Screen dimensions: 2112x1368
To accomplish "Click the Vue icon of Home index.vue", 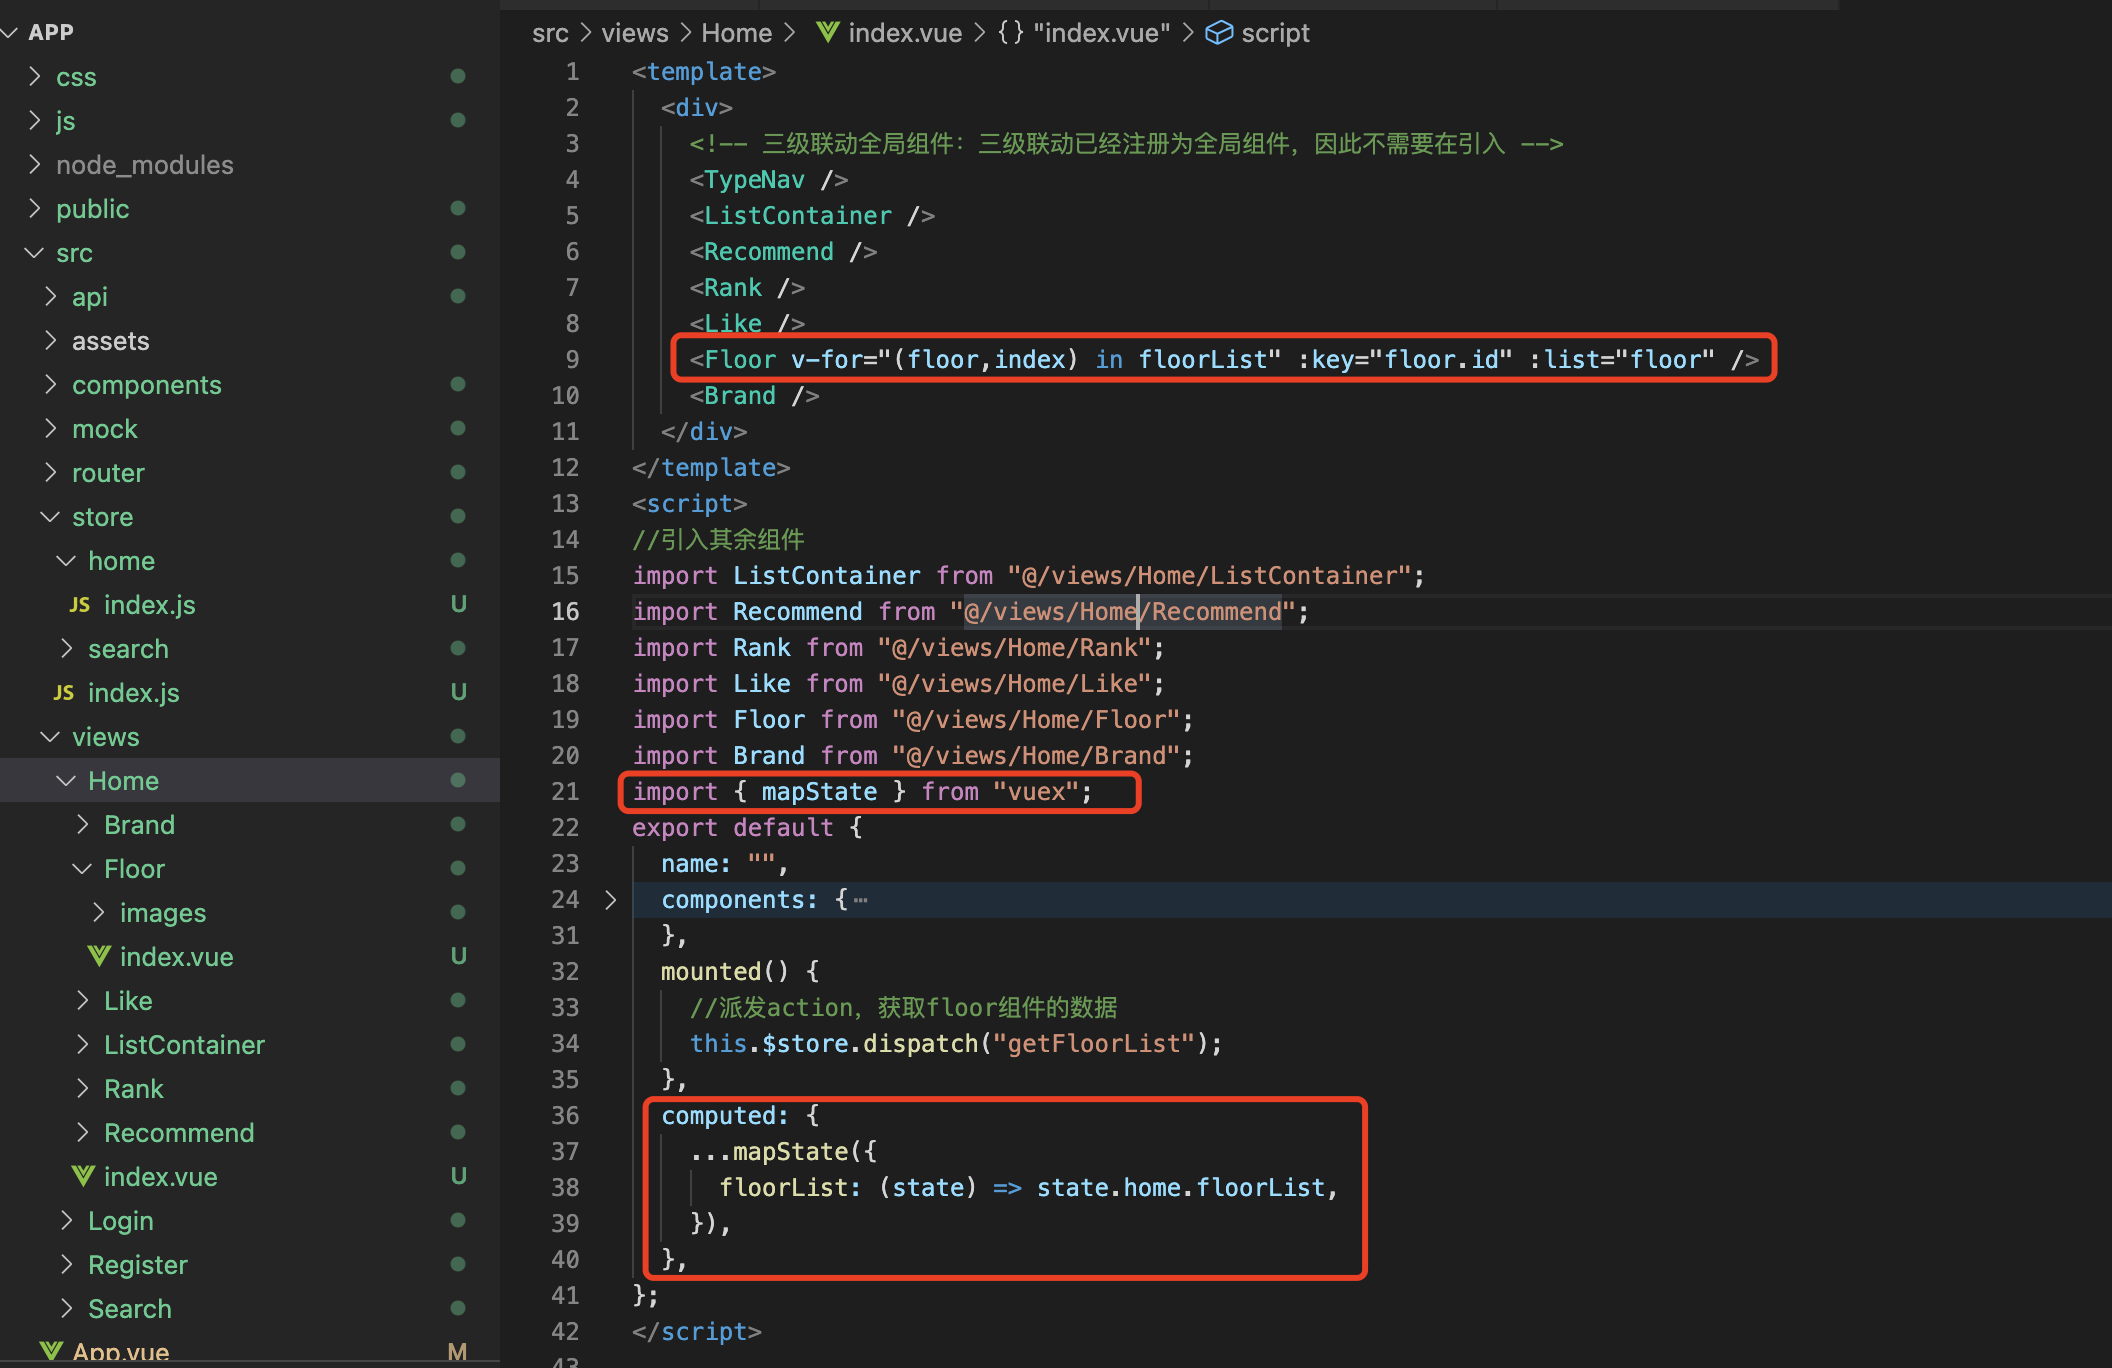I will pyautogui.click(x=83, y=1177).
